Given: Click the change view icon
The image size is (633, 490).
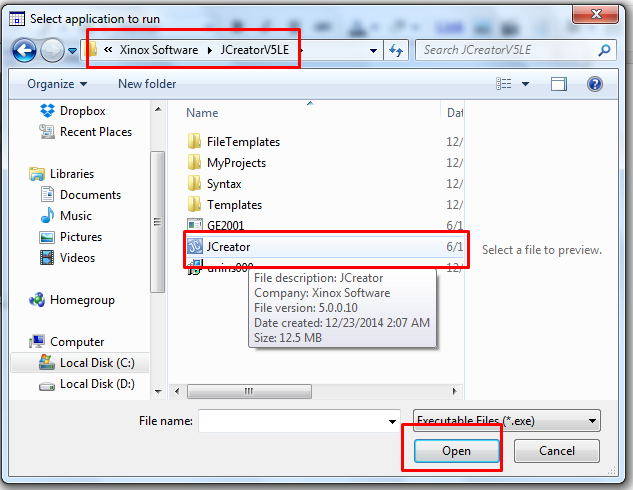Looking at the screenshot, I should [503, 84].
